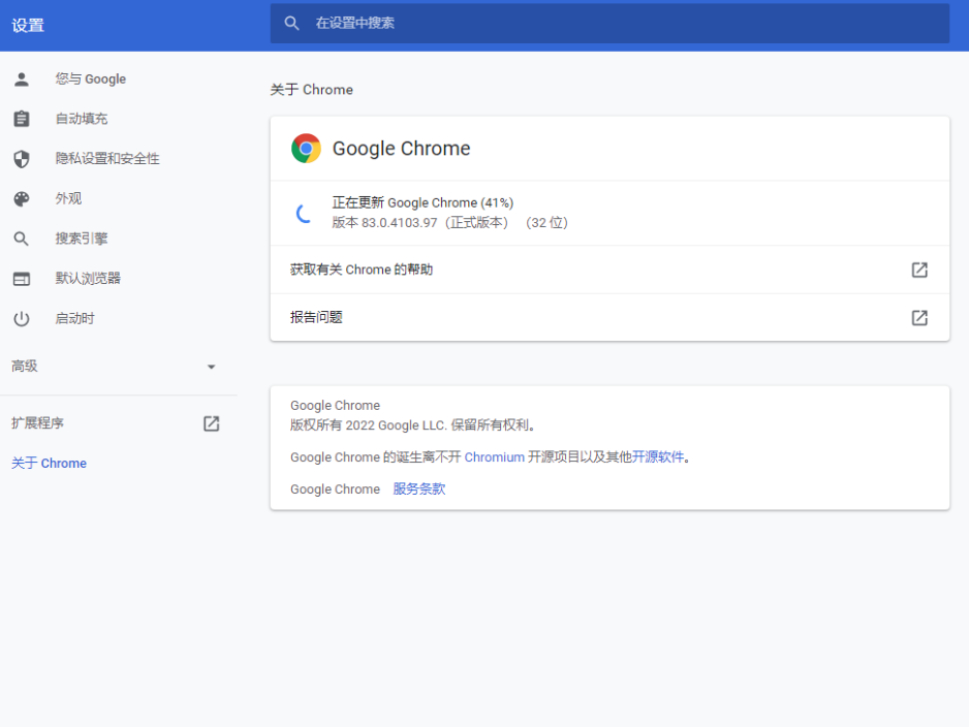Open the 服务条款 link
This screenshot has width=969, height=727.
point(419,489)
